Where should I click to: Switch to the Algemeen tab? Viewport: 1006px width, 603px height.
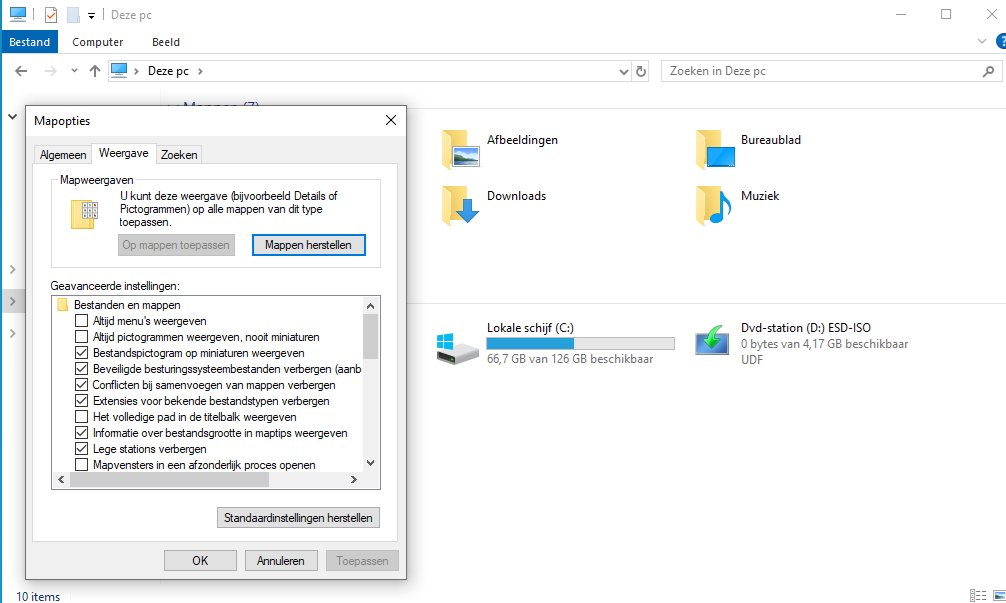(x=63, y=155)
